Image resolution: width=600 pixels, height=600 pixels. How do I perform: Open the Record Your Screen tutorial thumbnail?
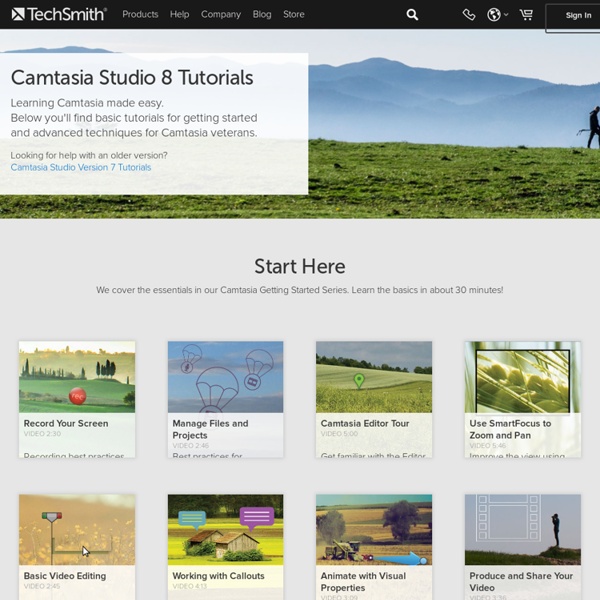tap(77, 377)
